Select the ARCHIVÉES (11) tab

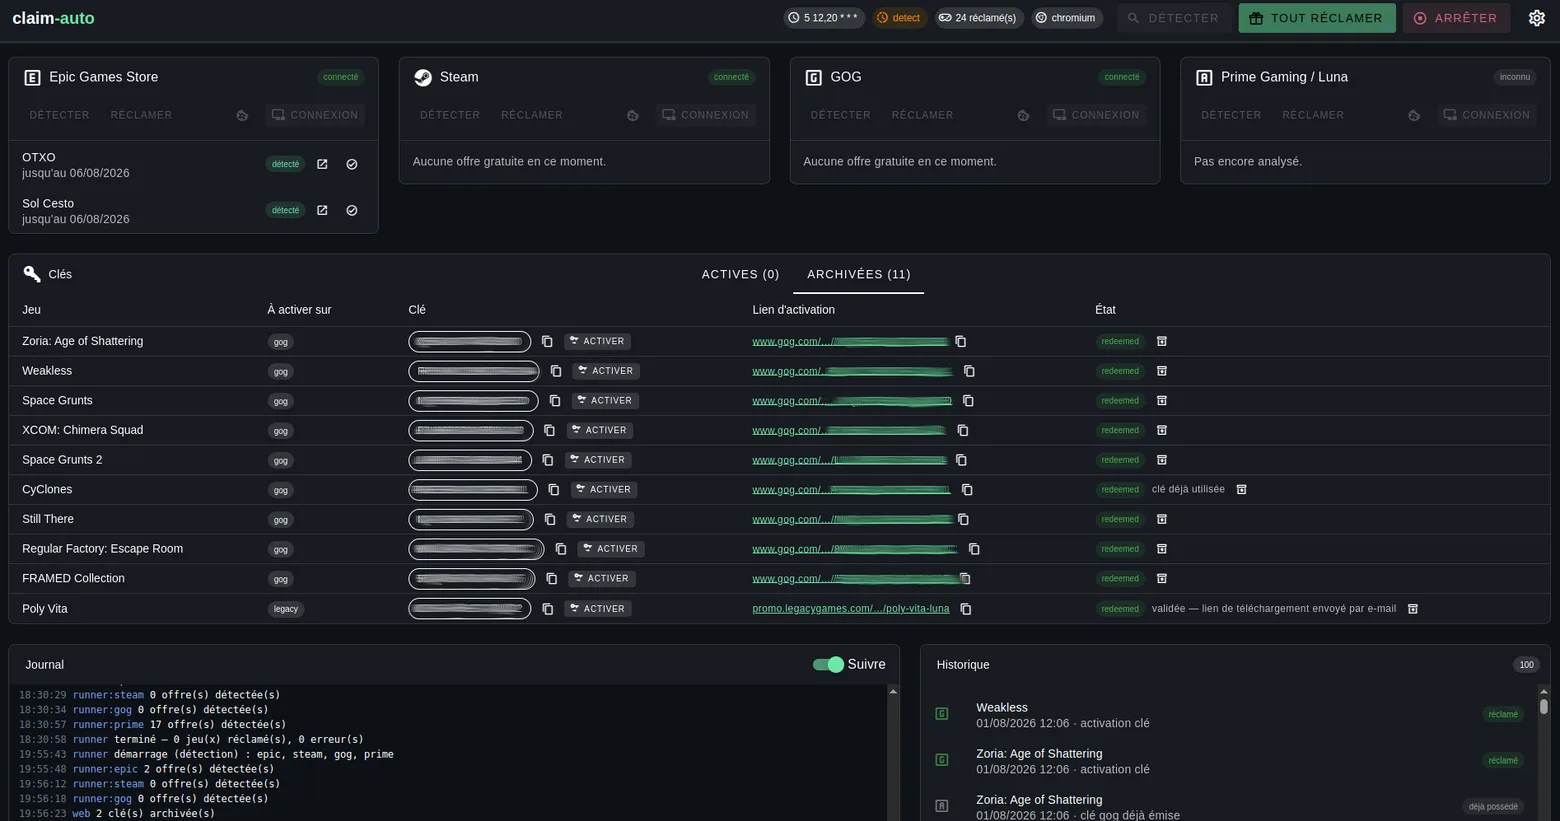[859, 274]
